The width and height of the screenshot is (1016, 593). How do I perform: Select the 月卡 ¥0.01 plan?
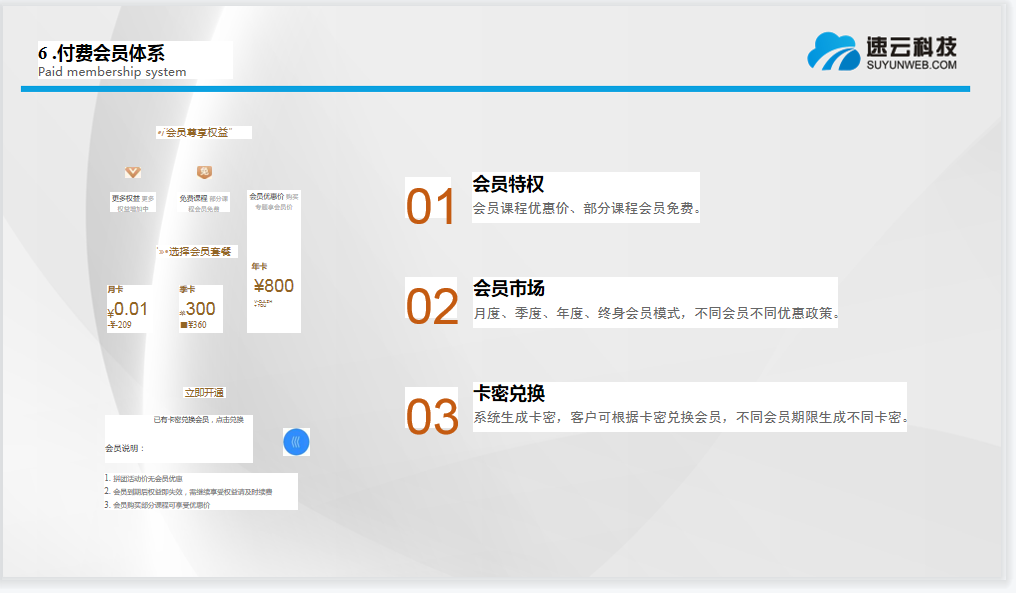128,308
